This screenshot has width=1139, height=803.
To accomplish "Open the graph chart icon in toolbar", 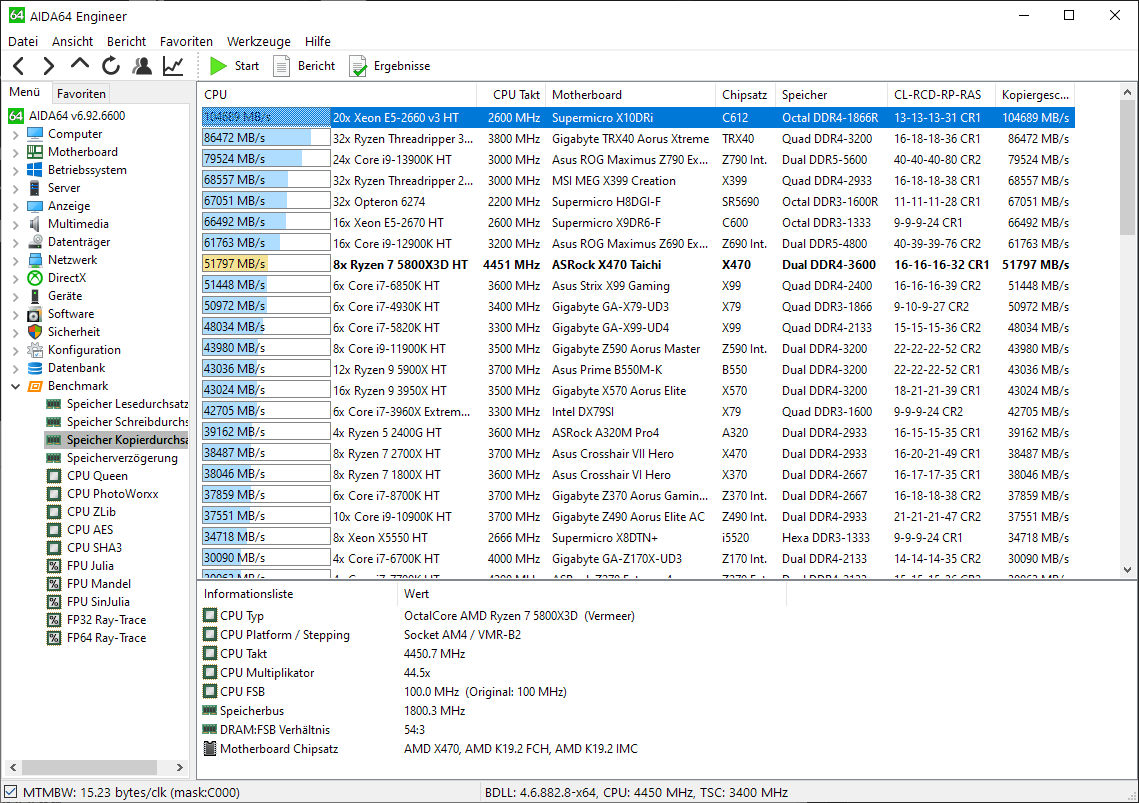I will pos(173,66).
